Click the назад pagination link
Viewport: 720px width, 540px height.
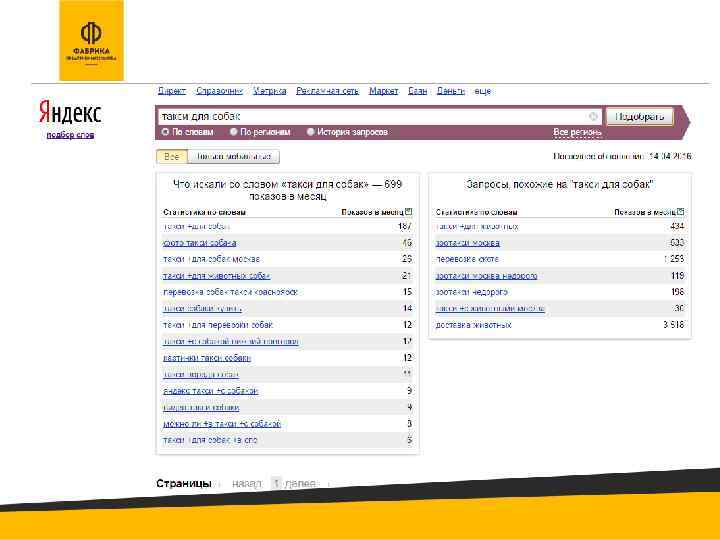click(247, 484)
